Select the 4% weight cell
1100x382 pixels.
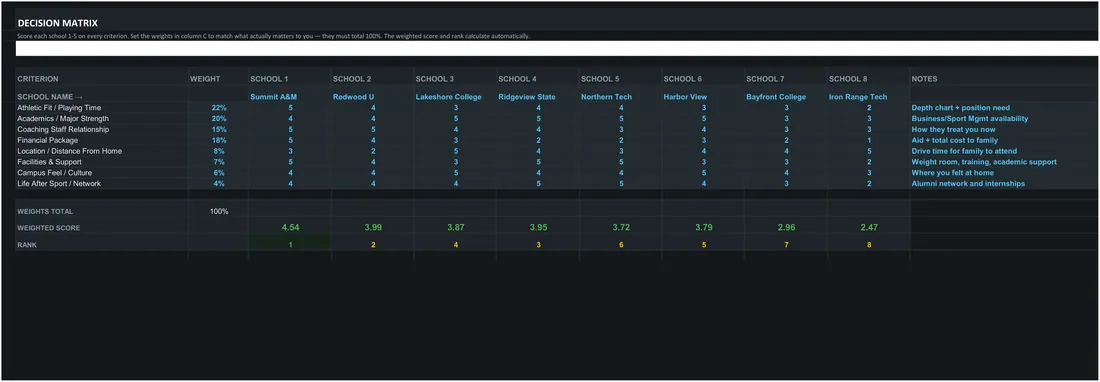point(219,184)
